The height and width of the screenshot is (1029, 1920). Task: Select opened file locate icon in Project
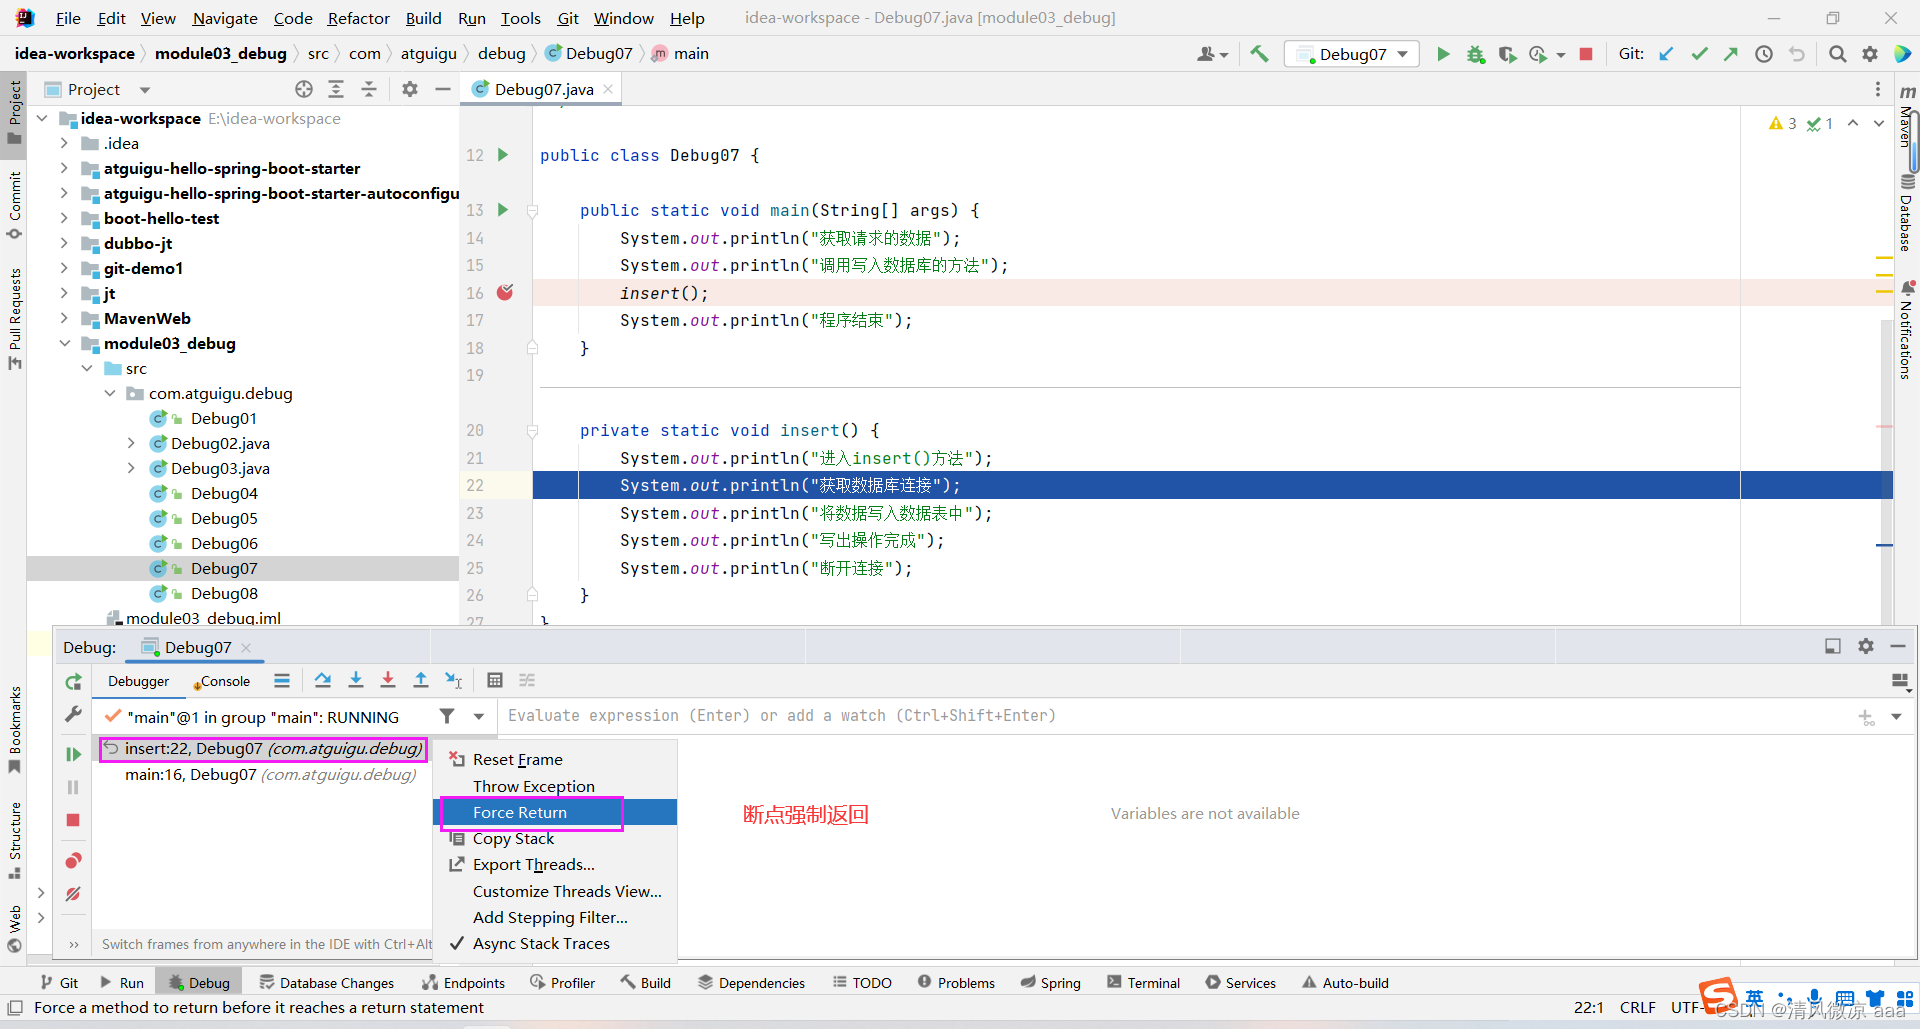[304, 89]
